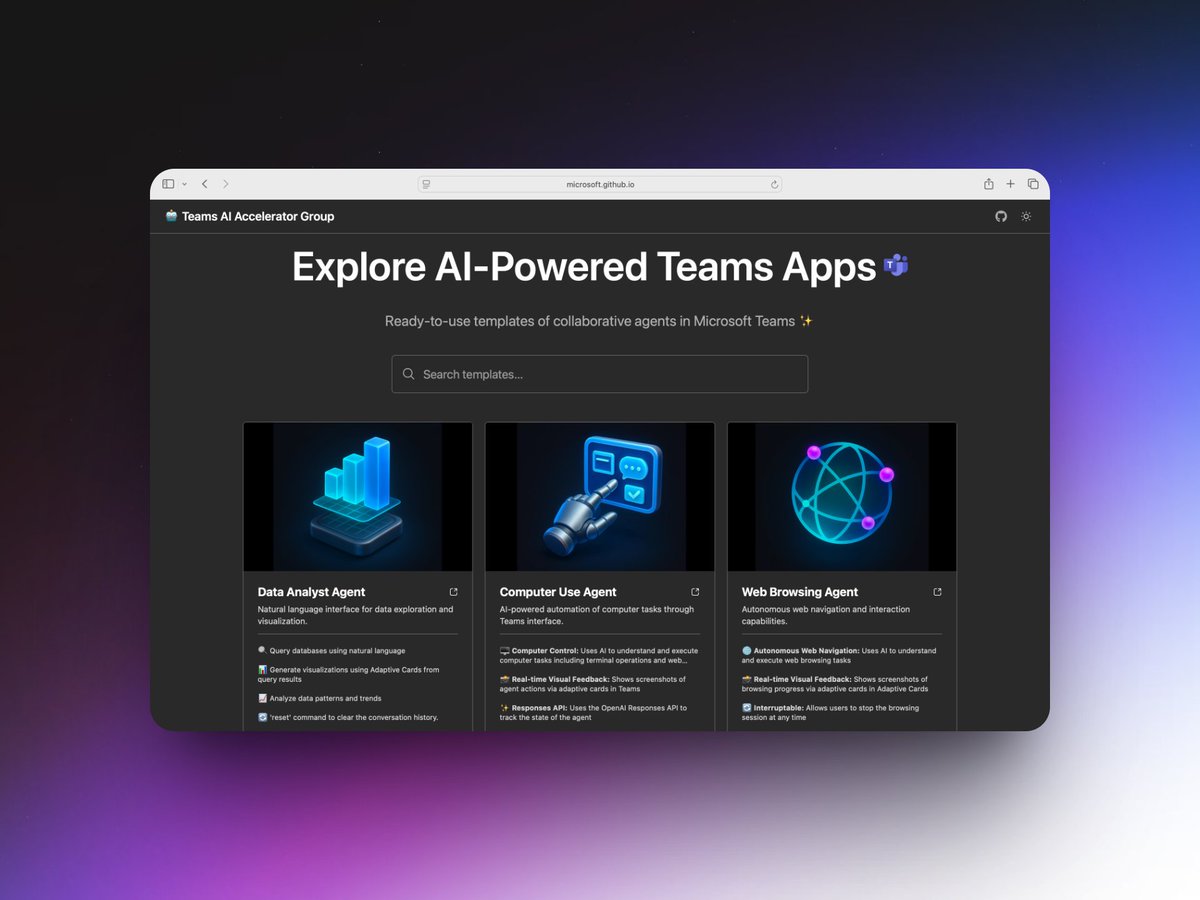The image size is (1200, 900).
Task: Go back with the browser back arrow
Action: point(204,184)
